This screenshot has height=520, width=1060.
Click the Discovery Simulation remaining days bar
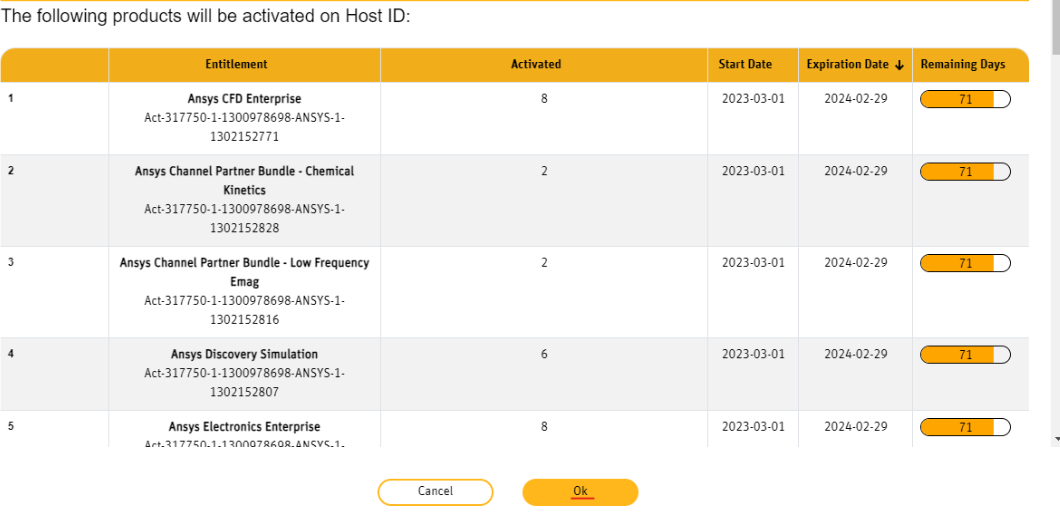click(965, 355)
